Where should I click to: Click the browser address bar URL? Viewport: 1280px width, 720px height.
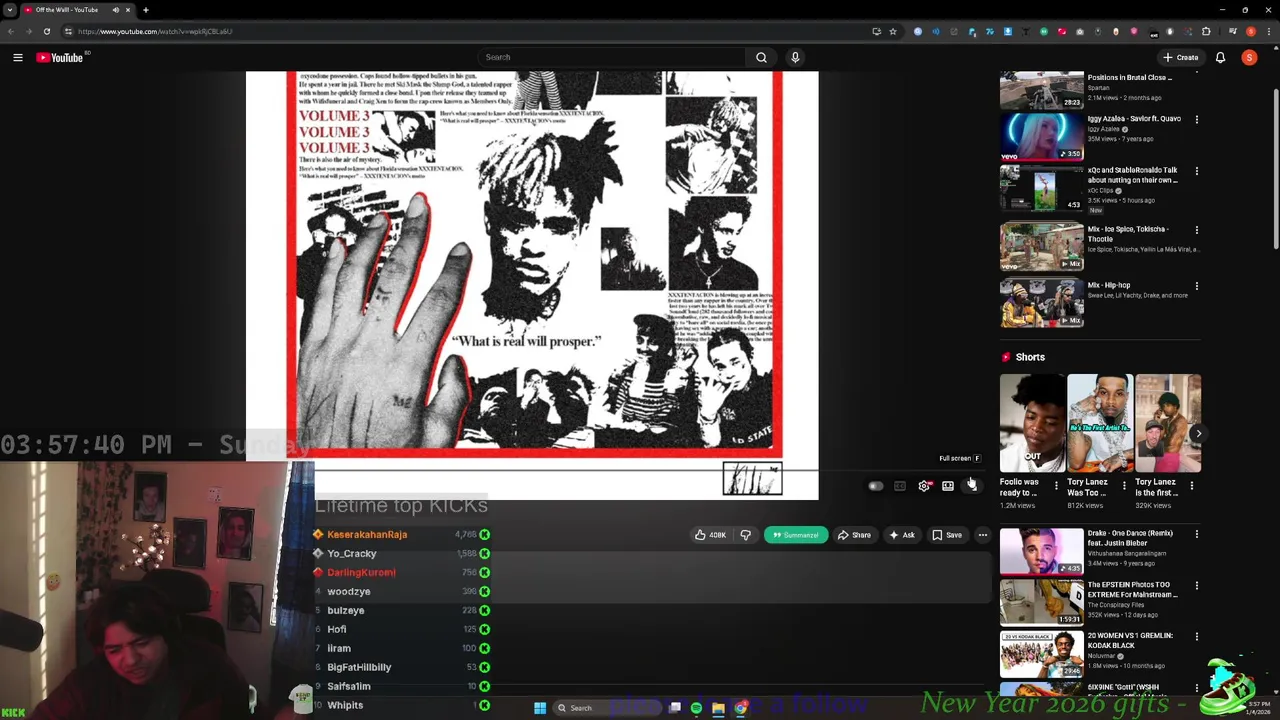(155, 31)
